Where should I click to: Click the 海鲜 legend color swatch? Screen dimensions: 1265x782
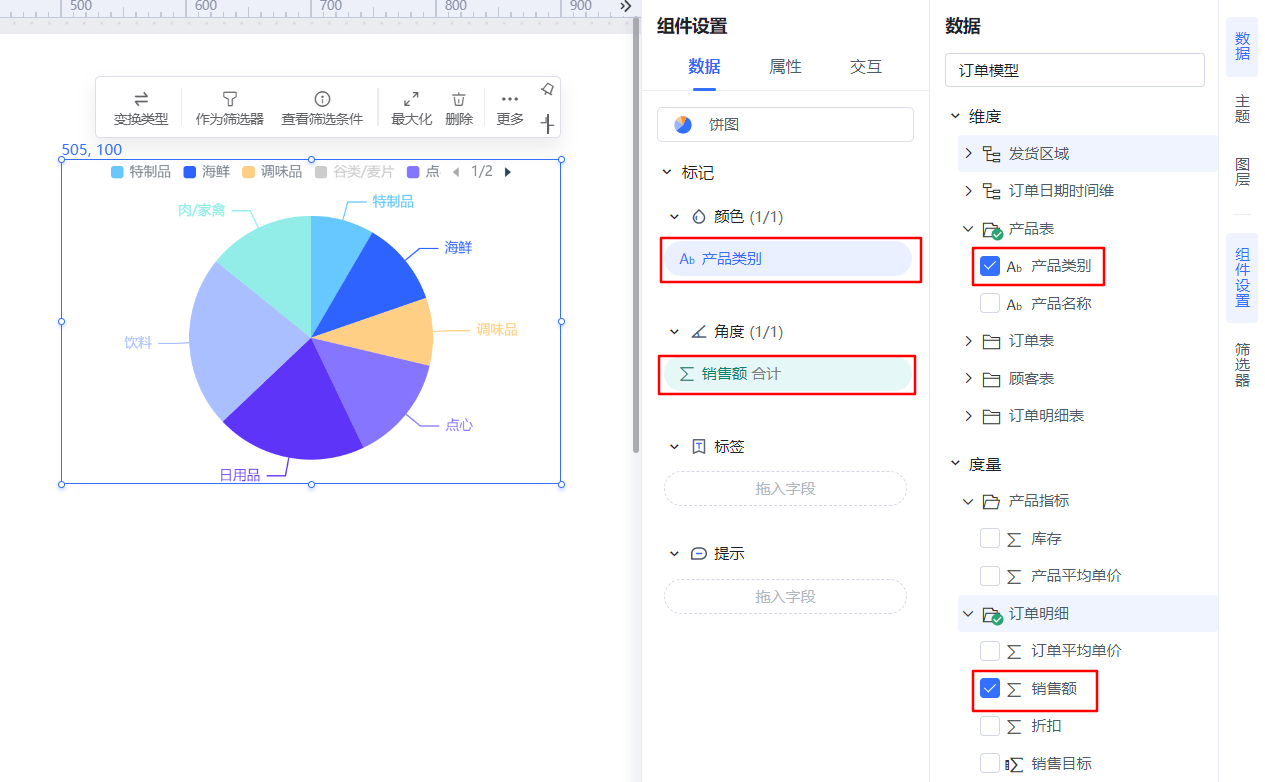pos(190,172)
